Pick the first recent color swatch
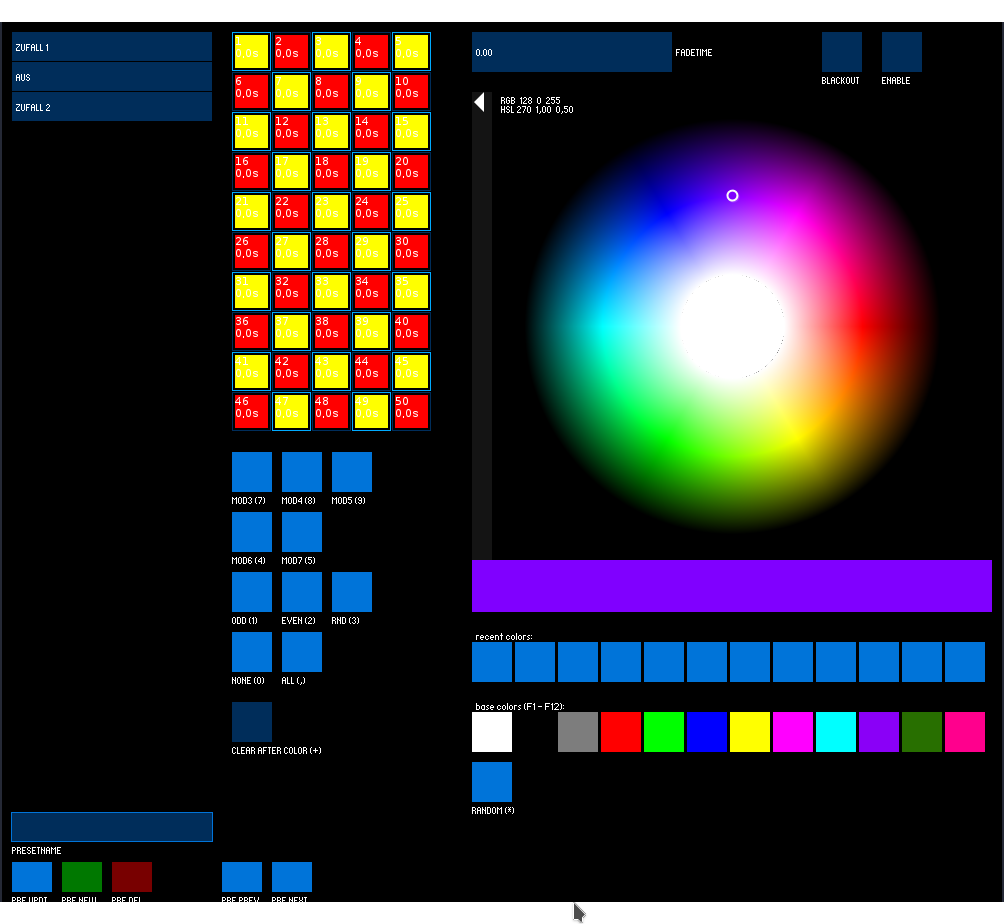The image size is (1004, 924). click(492, 662)
